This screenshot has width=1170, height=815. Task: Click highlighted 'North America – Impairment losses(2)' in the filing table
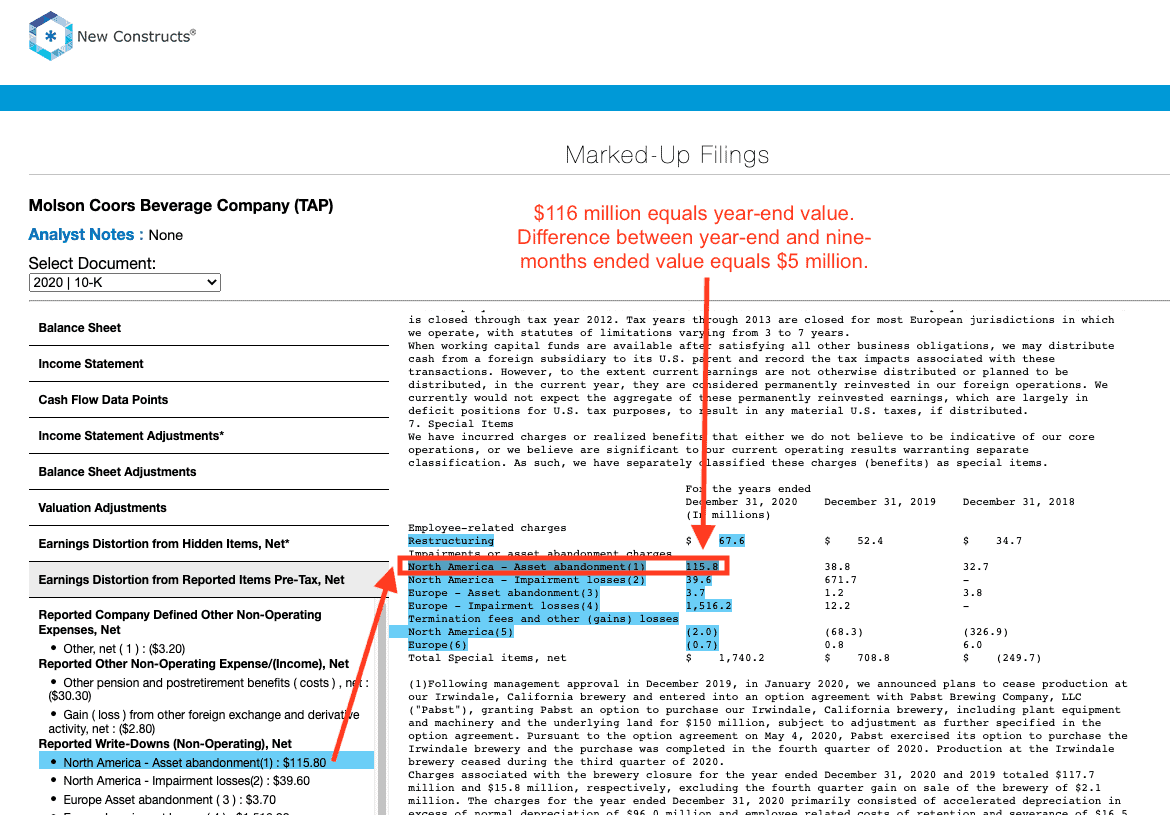526,580
